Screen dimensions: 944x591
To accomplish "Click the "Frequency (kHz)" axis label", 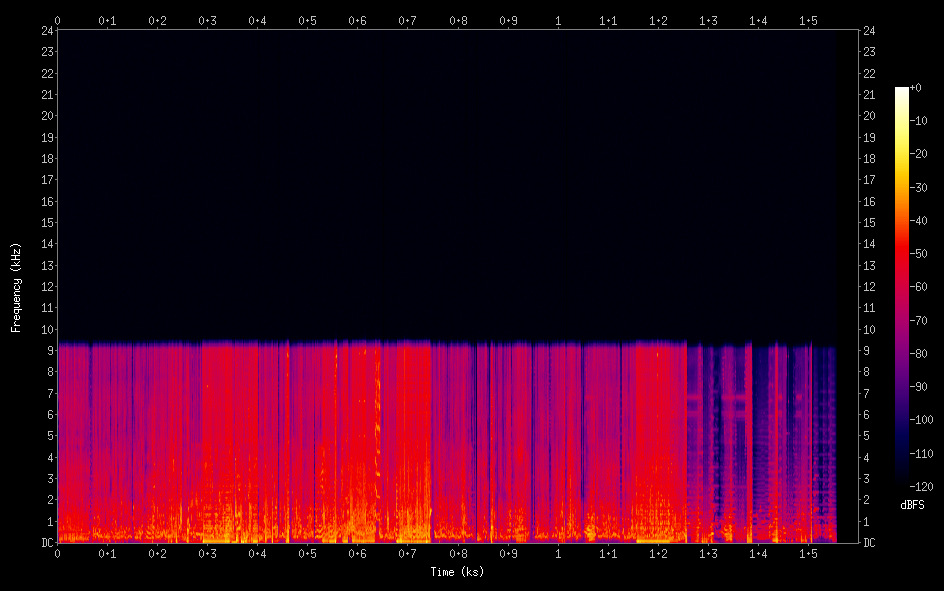I will click(16, 286).
